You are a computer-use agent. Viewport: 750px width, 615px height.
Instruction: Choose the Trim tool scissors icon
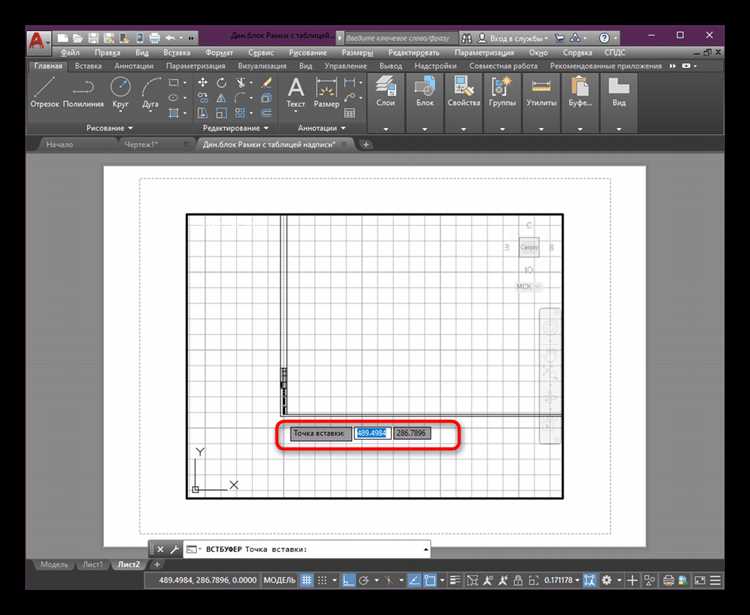coord(241,83)
